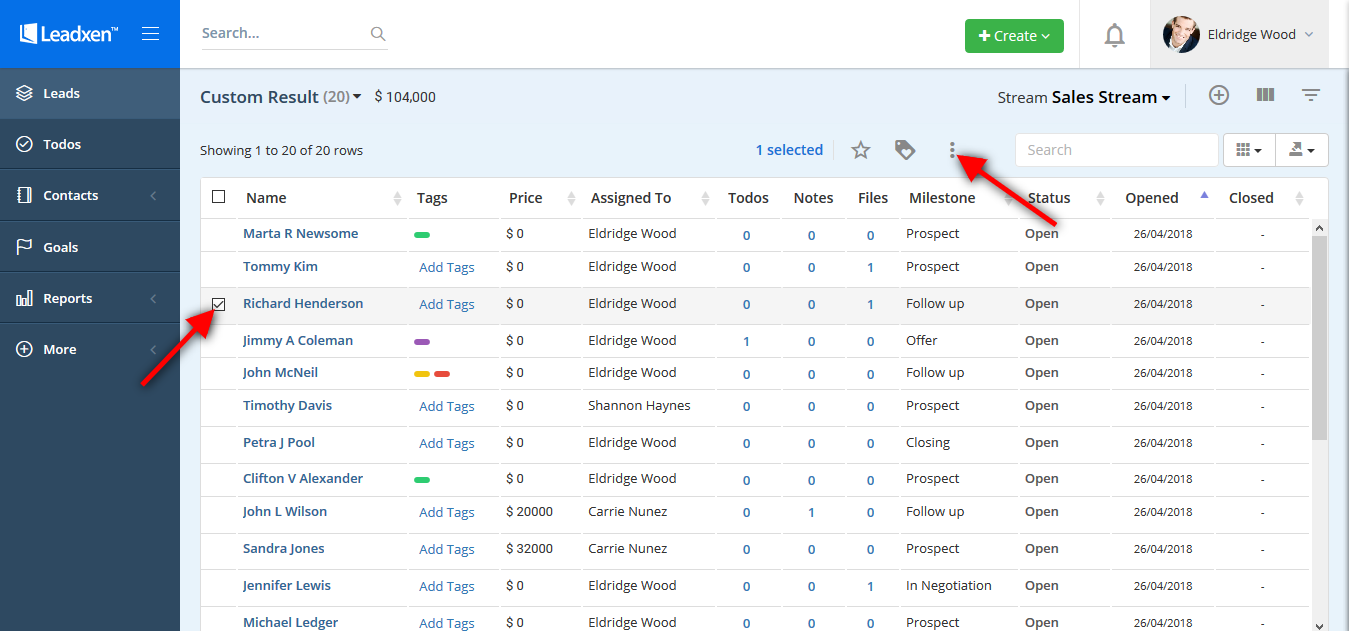The image size is (1349, 631).
Task: Open Jimmy A Coleman todos count 1
Action: point(746,342)
